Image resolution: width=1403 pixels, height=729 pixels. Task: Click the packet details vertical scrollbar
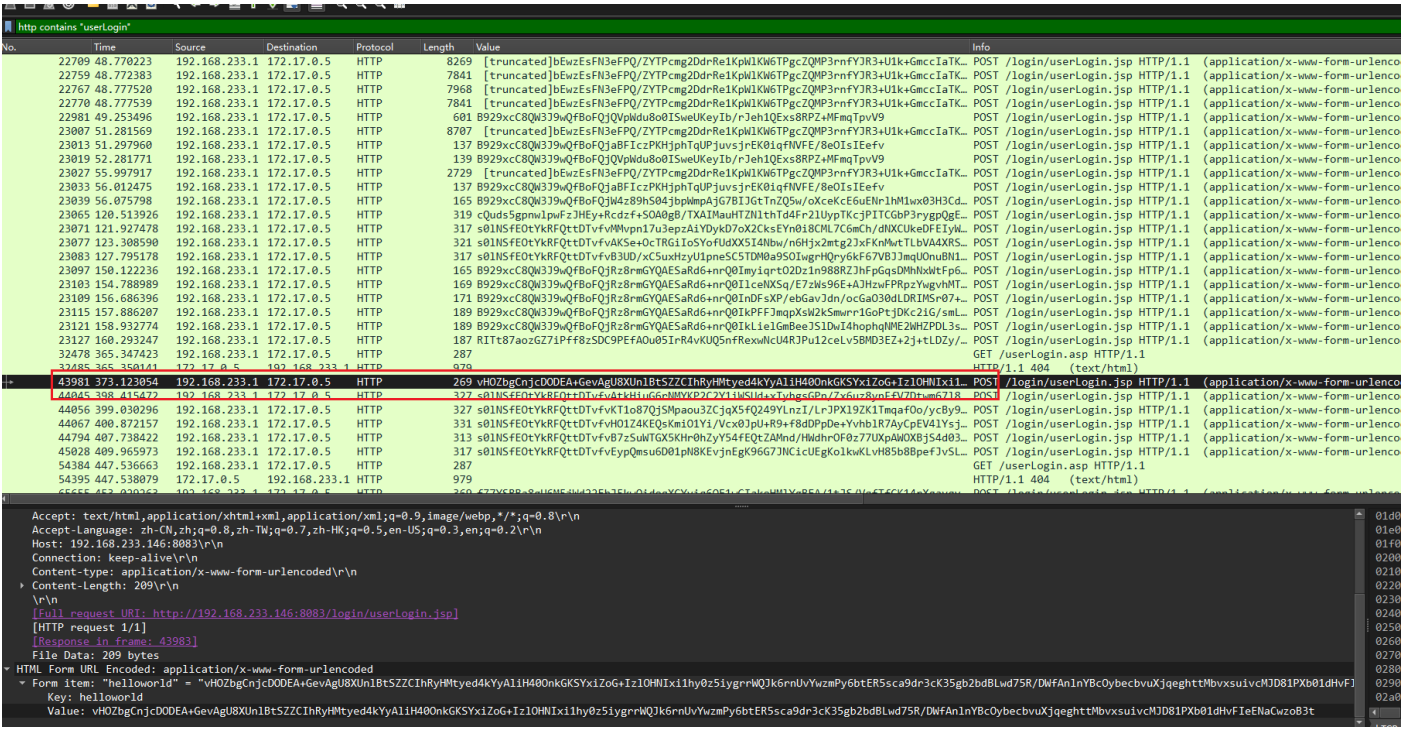tap(1357, 615)
